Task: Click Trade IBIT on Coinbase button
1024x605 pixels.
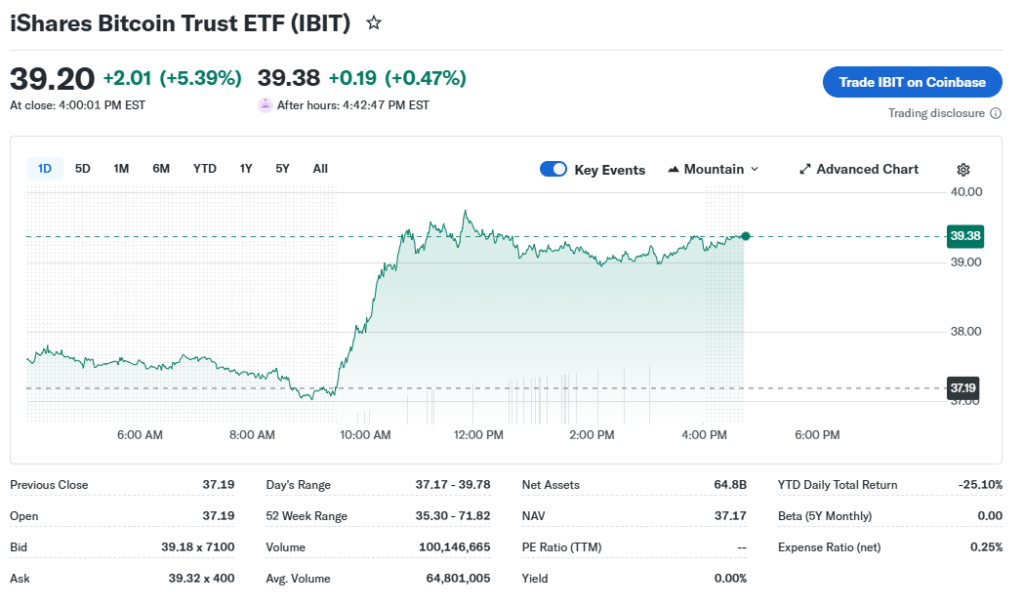Action: pos(912,82)
